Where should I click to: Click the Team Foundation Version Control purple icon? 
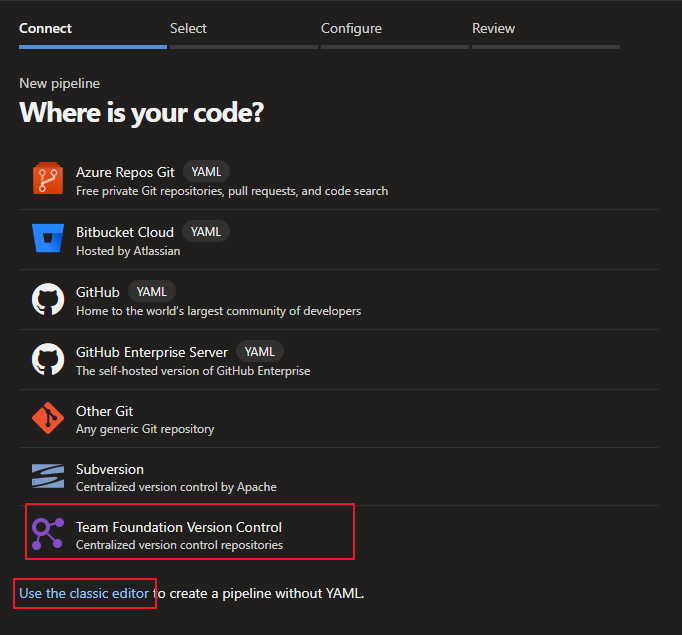(x=48, y=534)
